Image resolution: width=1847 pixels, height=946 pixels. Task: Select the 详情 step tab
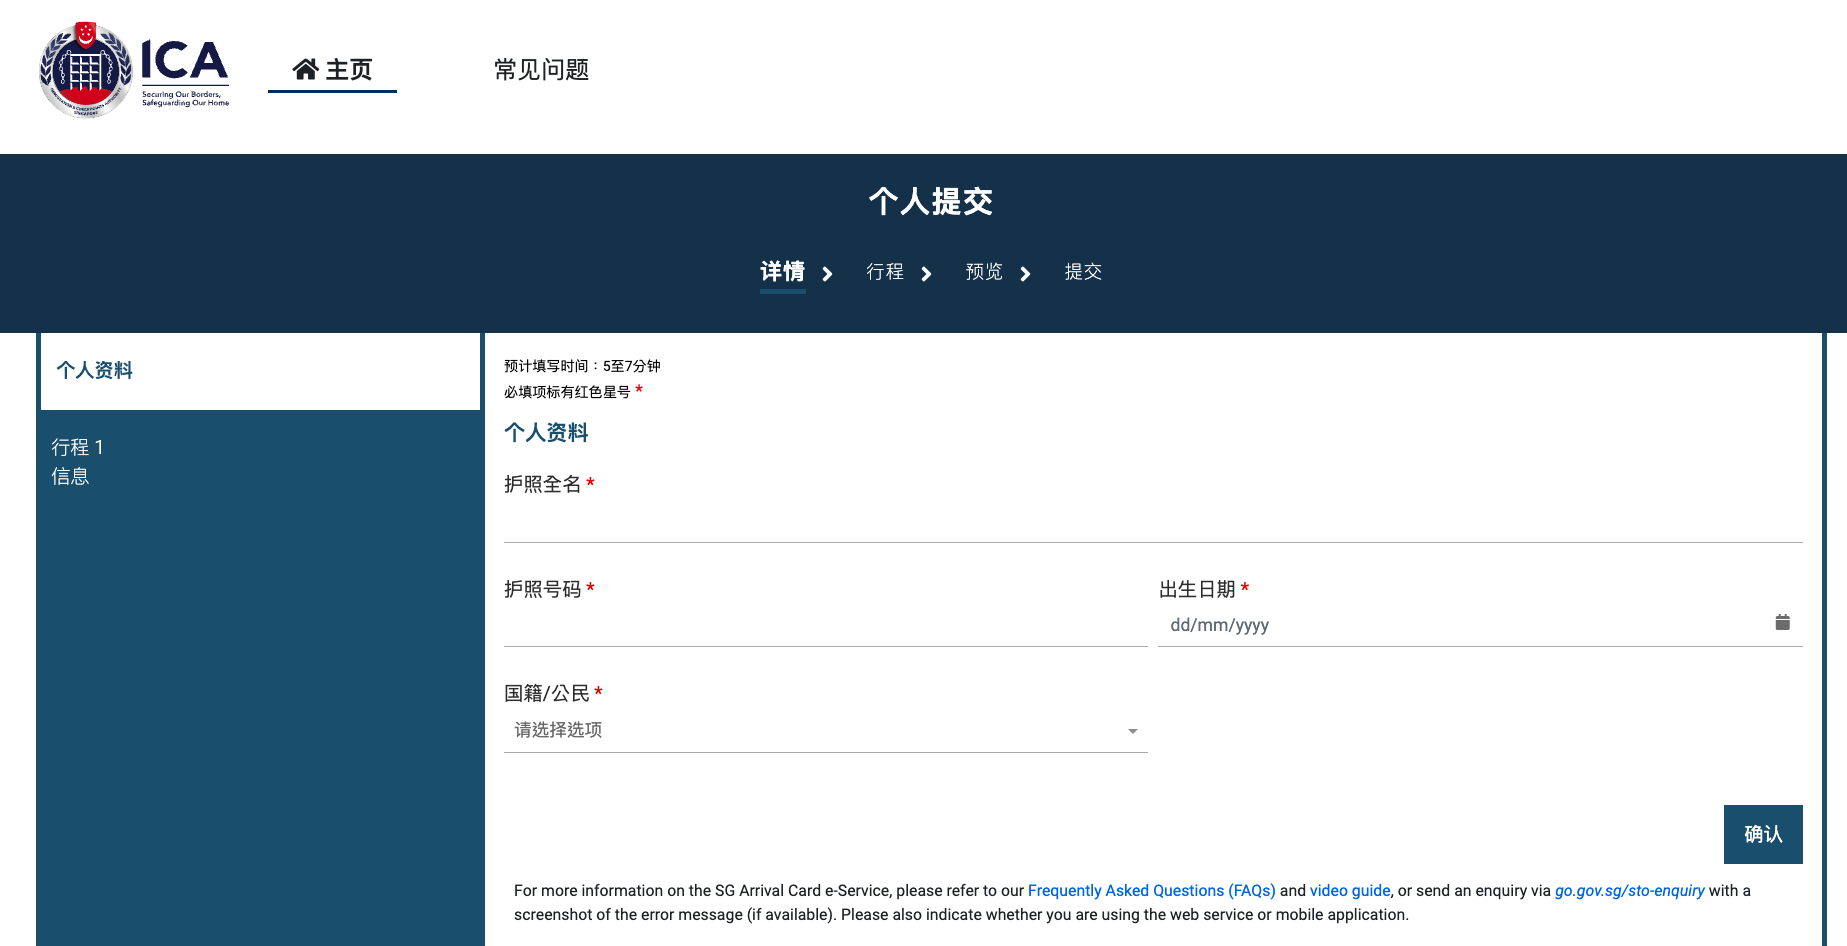782,272
